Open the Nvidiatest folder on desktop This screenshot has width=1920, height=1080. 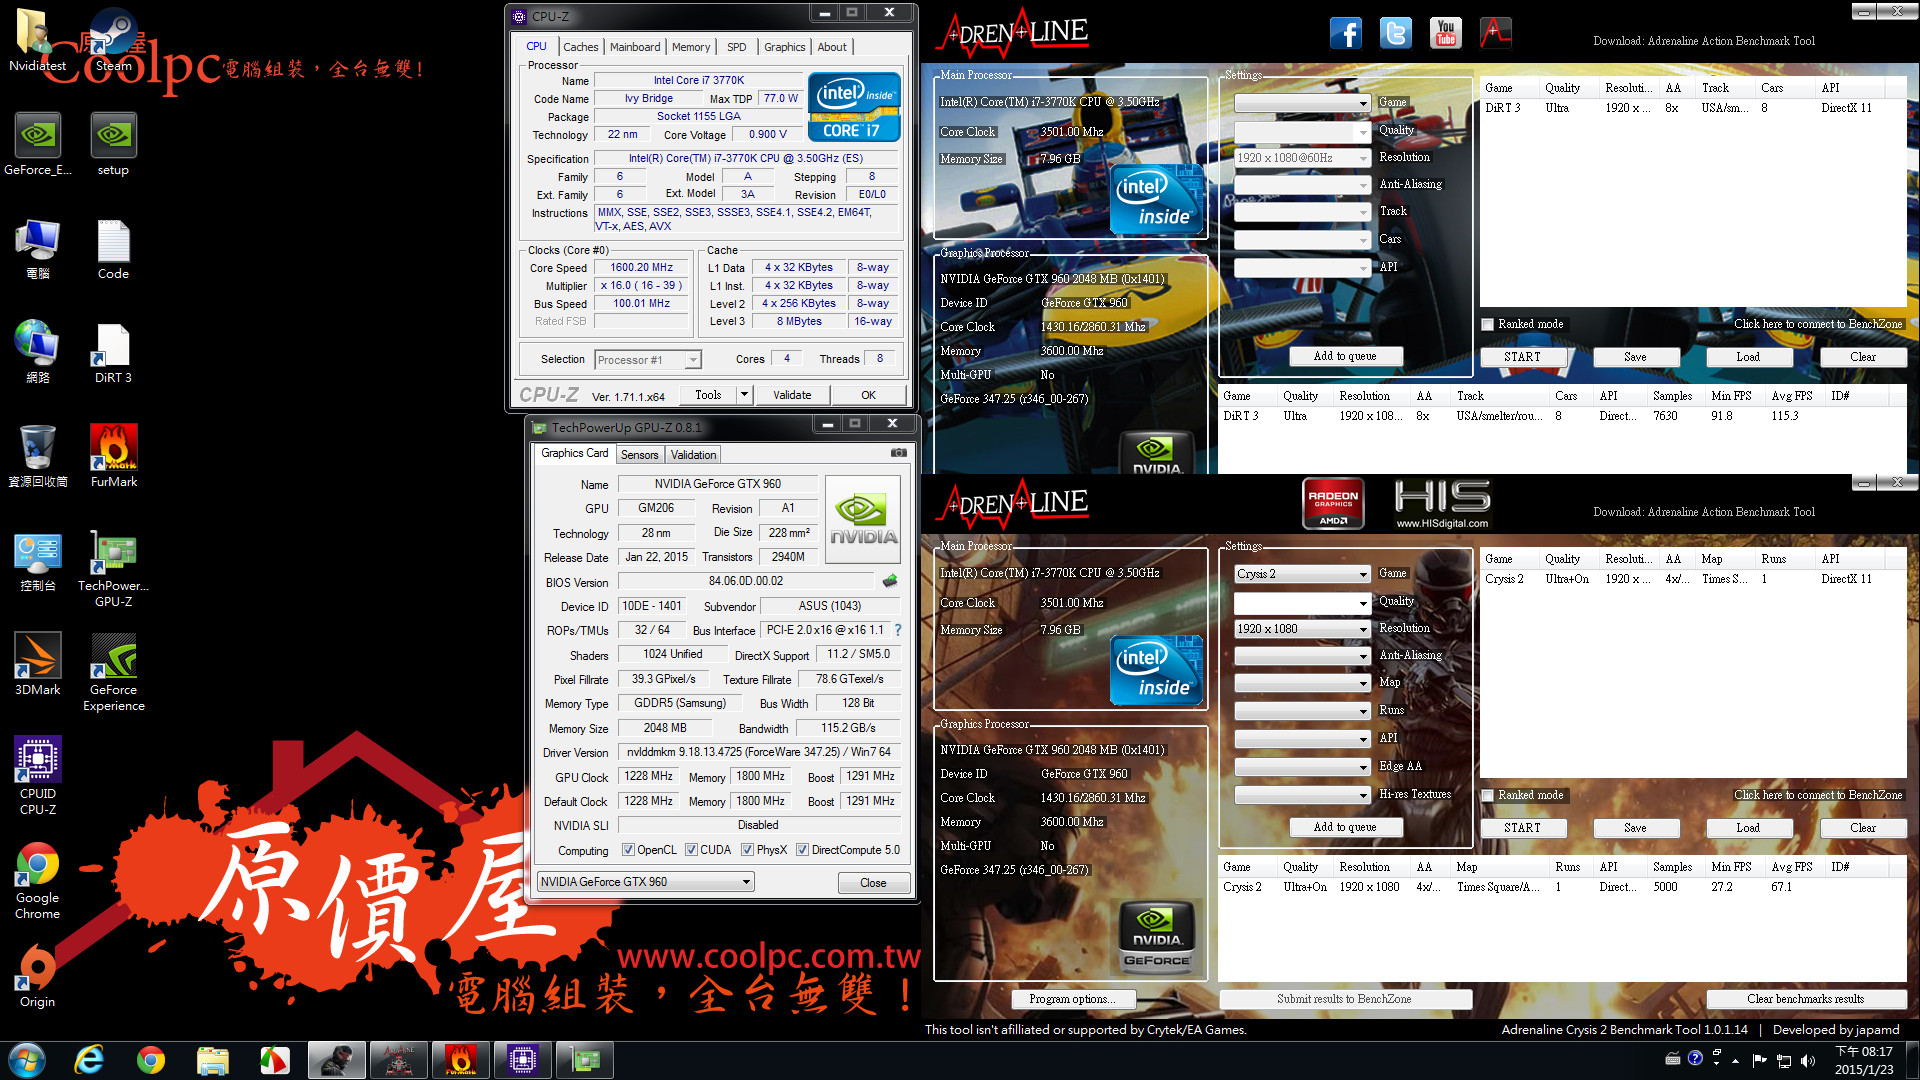[38, 40]
